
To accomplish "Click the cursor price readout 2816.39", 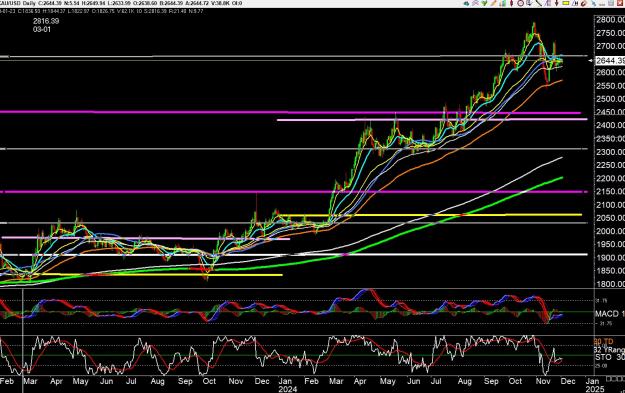I will [46, 21].
